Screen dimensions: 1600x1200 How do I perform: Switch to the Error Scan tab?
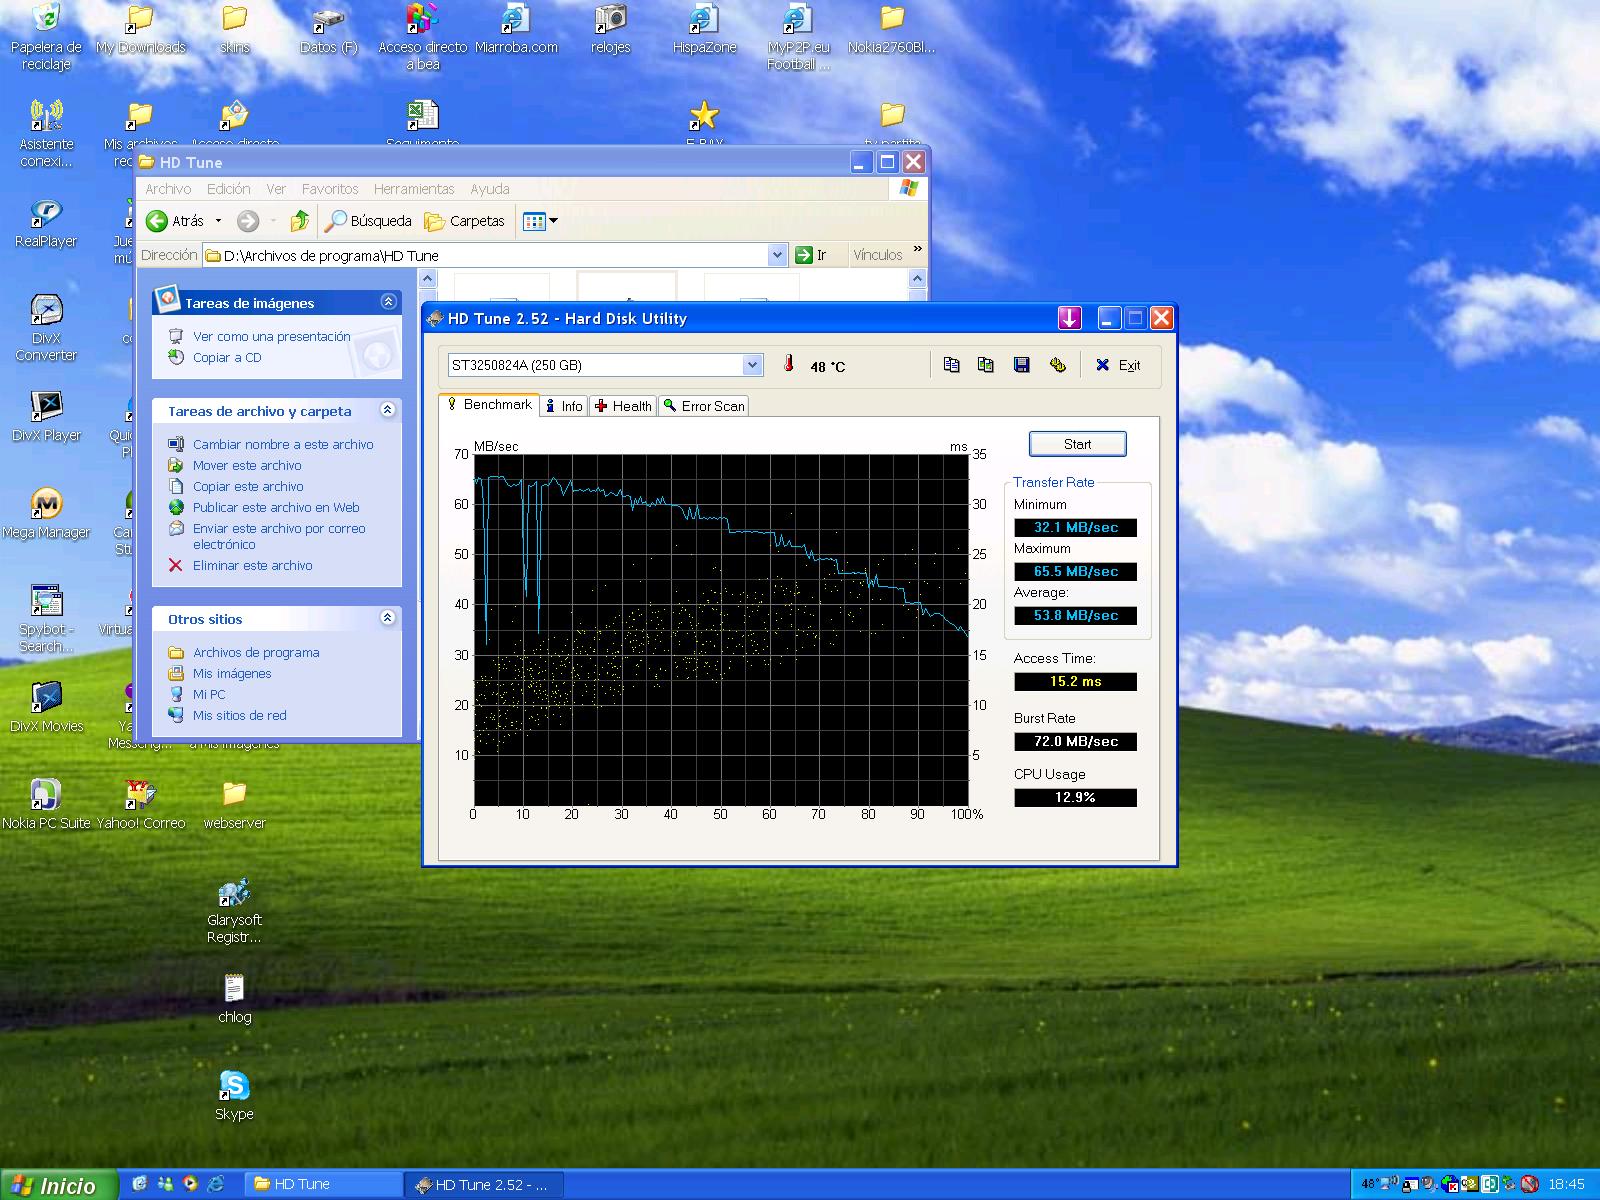[703, 406]
